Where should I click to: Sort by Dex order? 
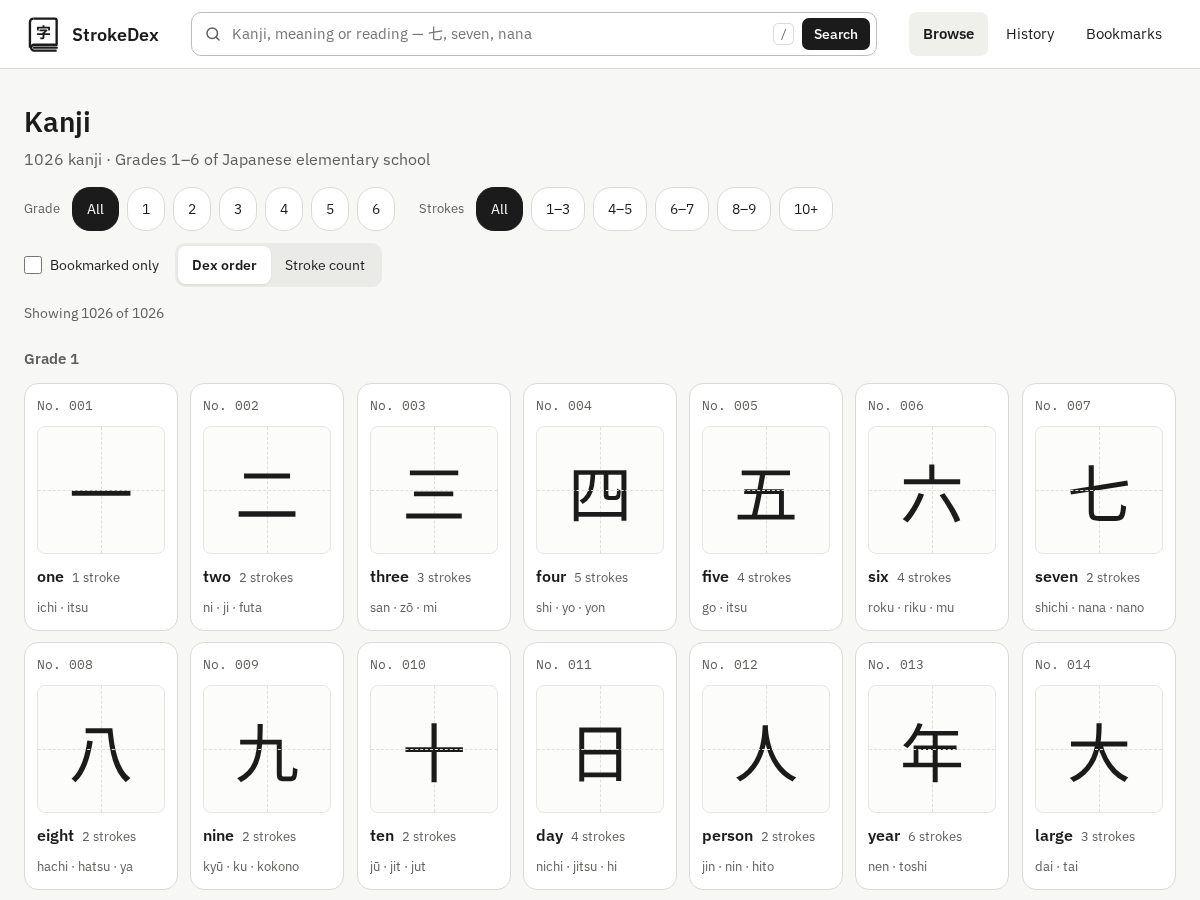pyautogui.click(x=224, y=265)
